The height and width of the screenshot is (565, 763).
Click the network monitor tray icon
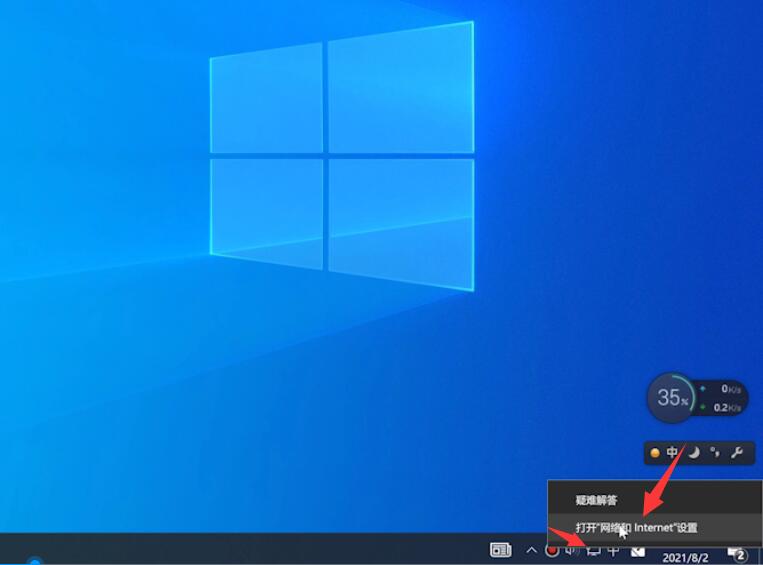[x=593, y=551]
